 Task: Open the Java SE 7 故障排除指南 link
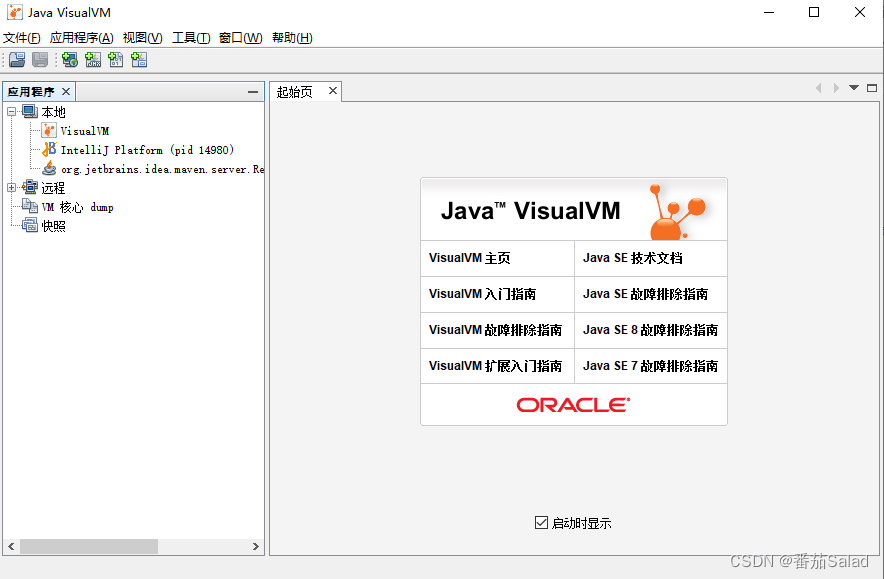click(x=651, y=366)
